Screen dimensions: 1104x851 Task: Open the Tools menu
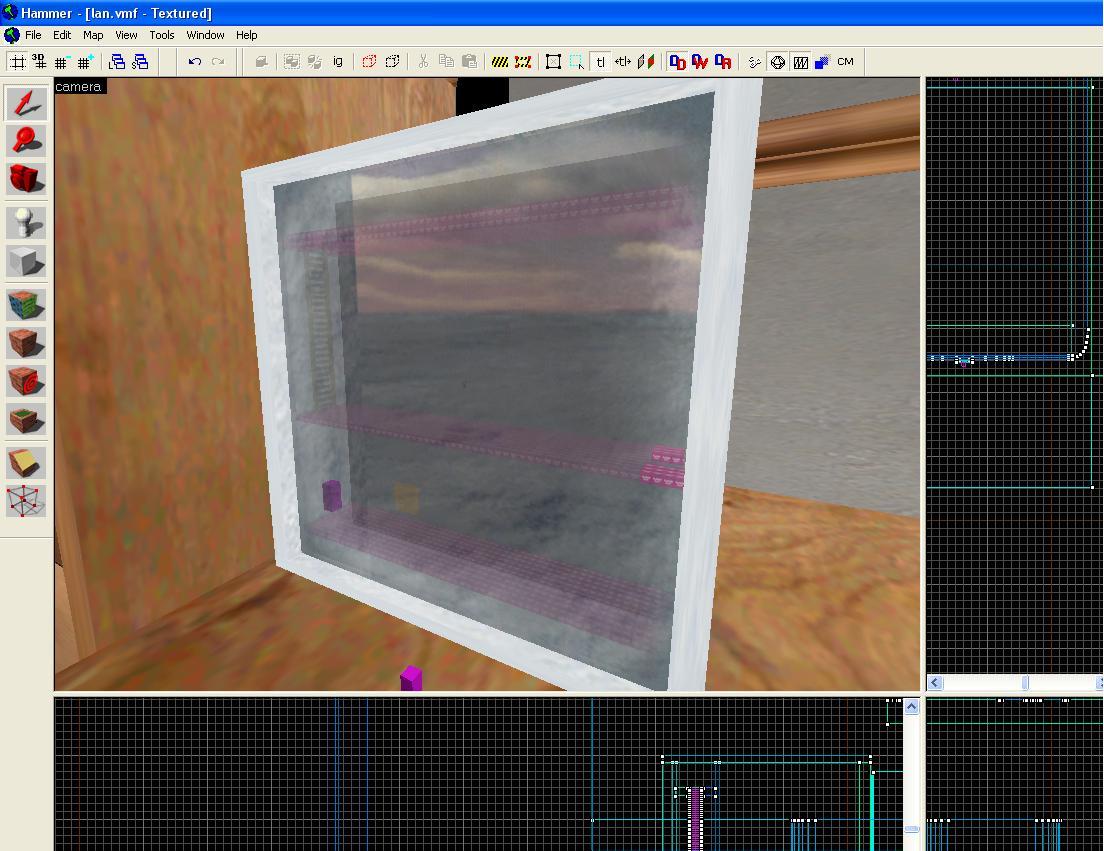click(161, 35)
